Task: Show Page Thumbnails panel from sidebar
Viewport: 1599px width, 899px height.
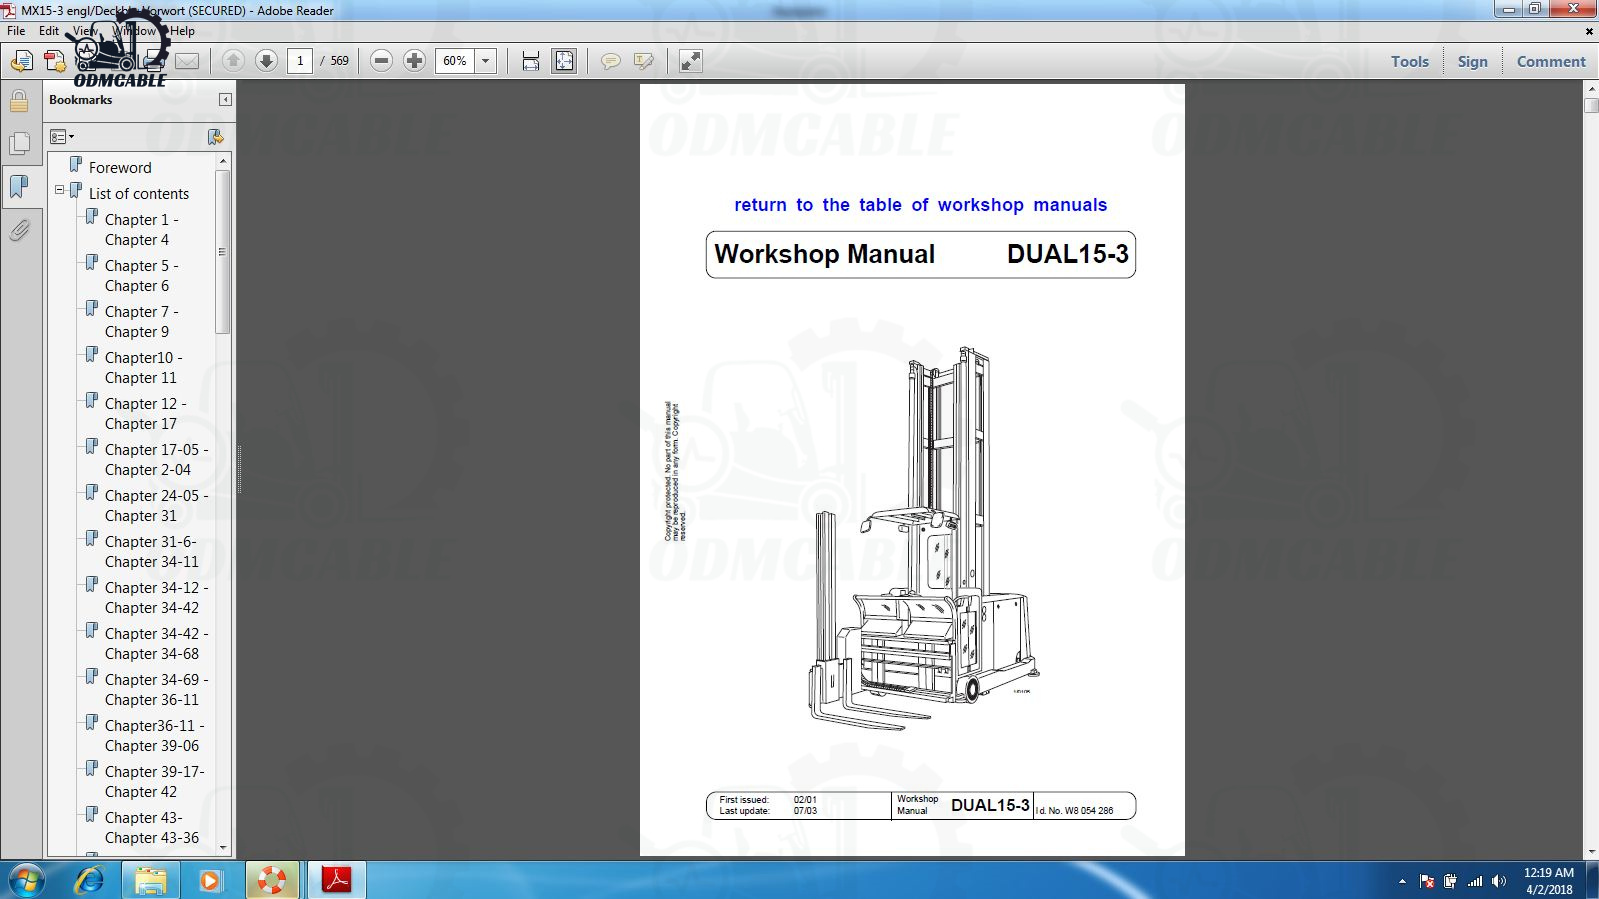Action: point(19,143)
